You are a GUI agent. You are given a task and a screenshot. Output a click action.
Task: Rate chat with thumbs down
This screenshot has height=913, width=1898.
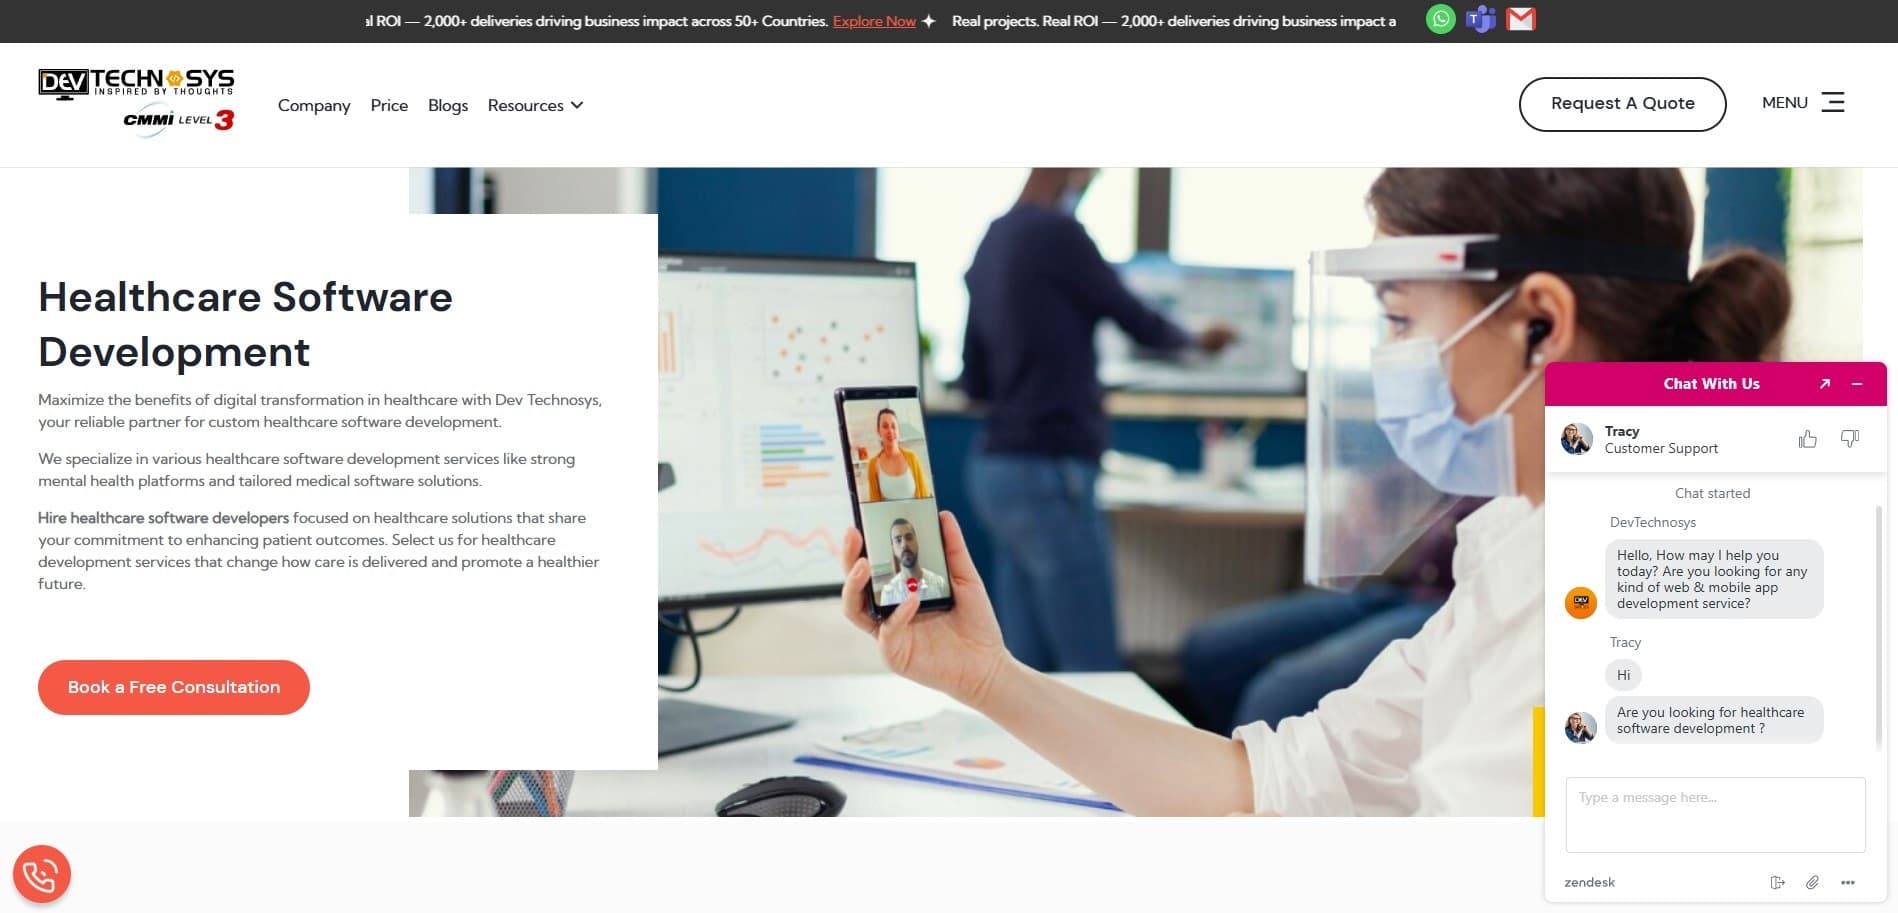coord(1849,439)
